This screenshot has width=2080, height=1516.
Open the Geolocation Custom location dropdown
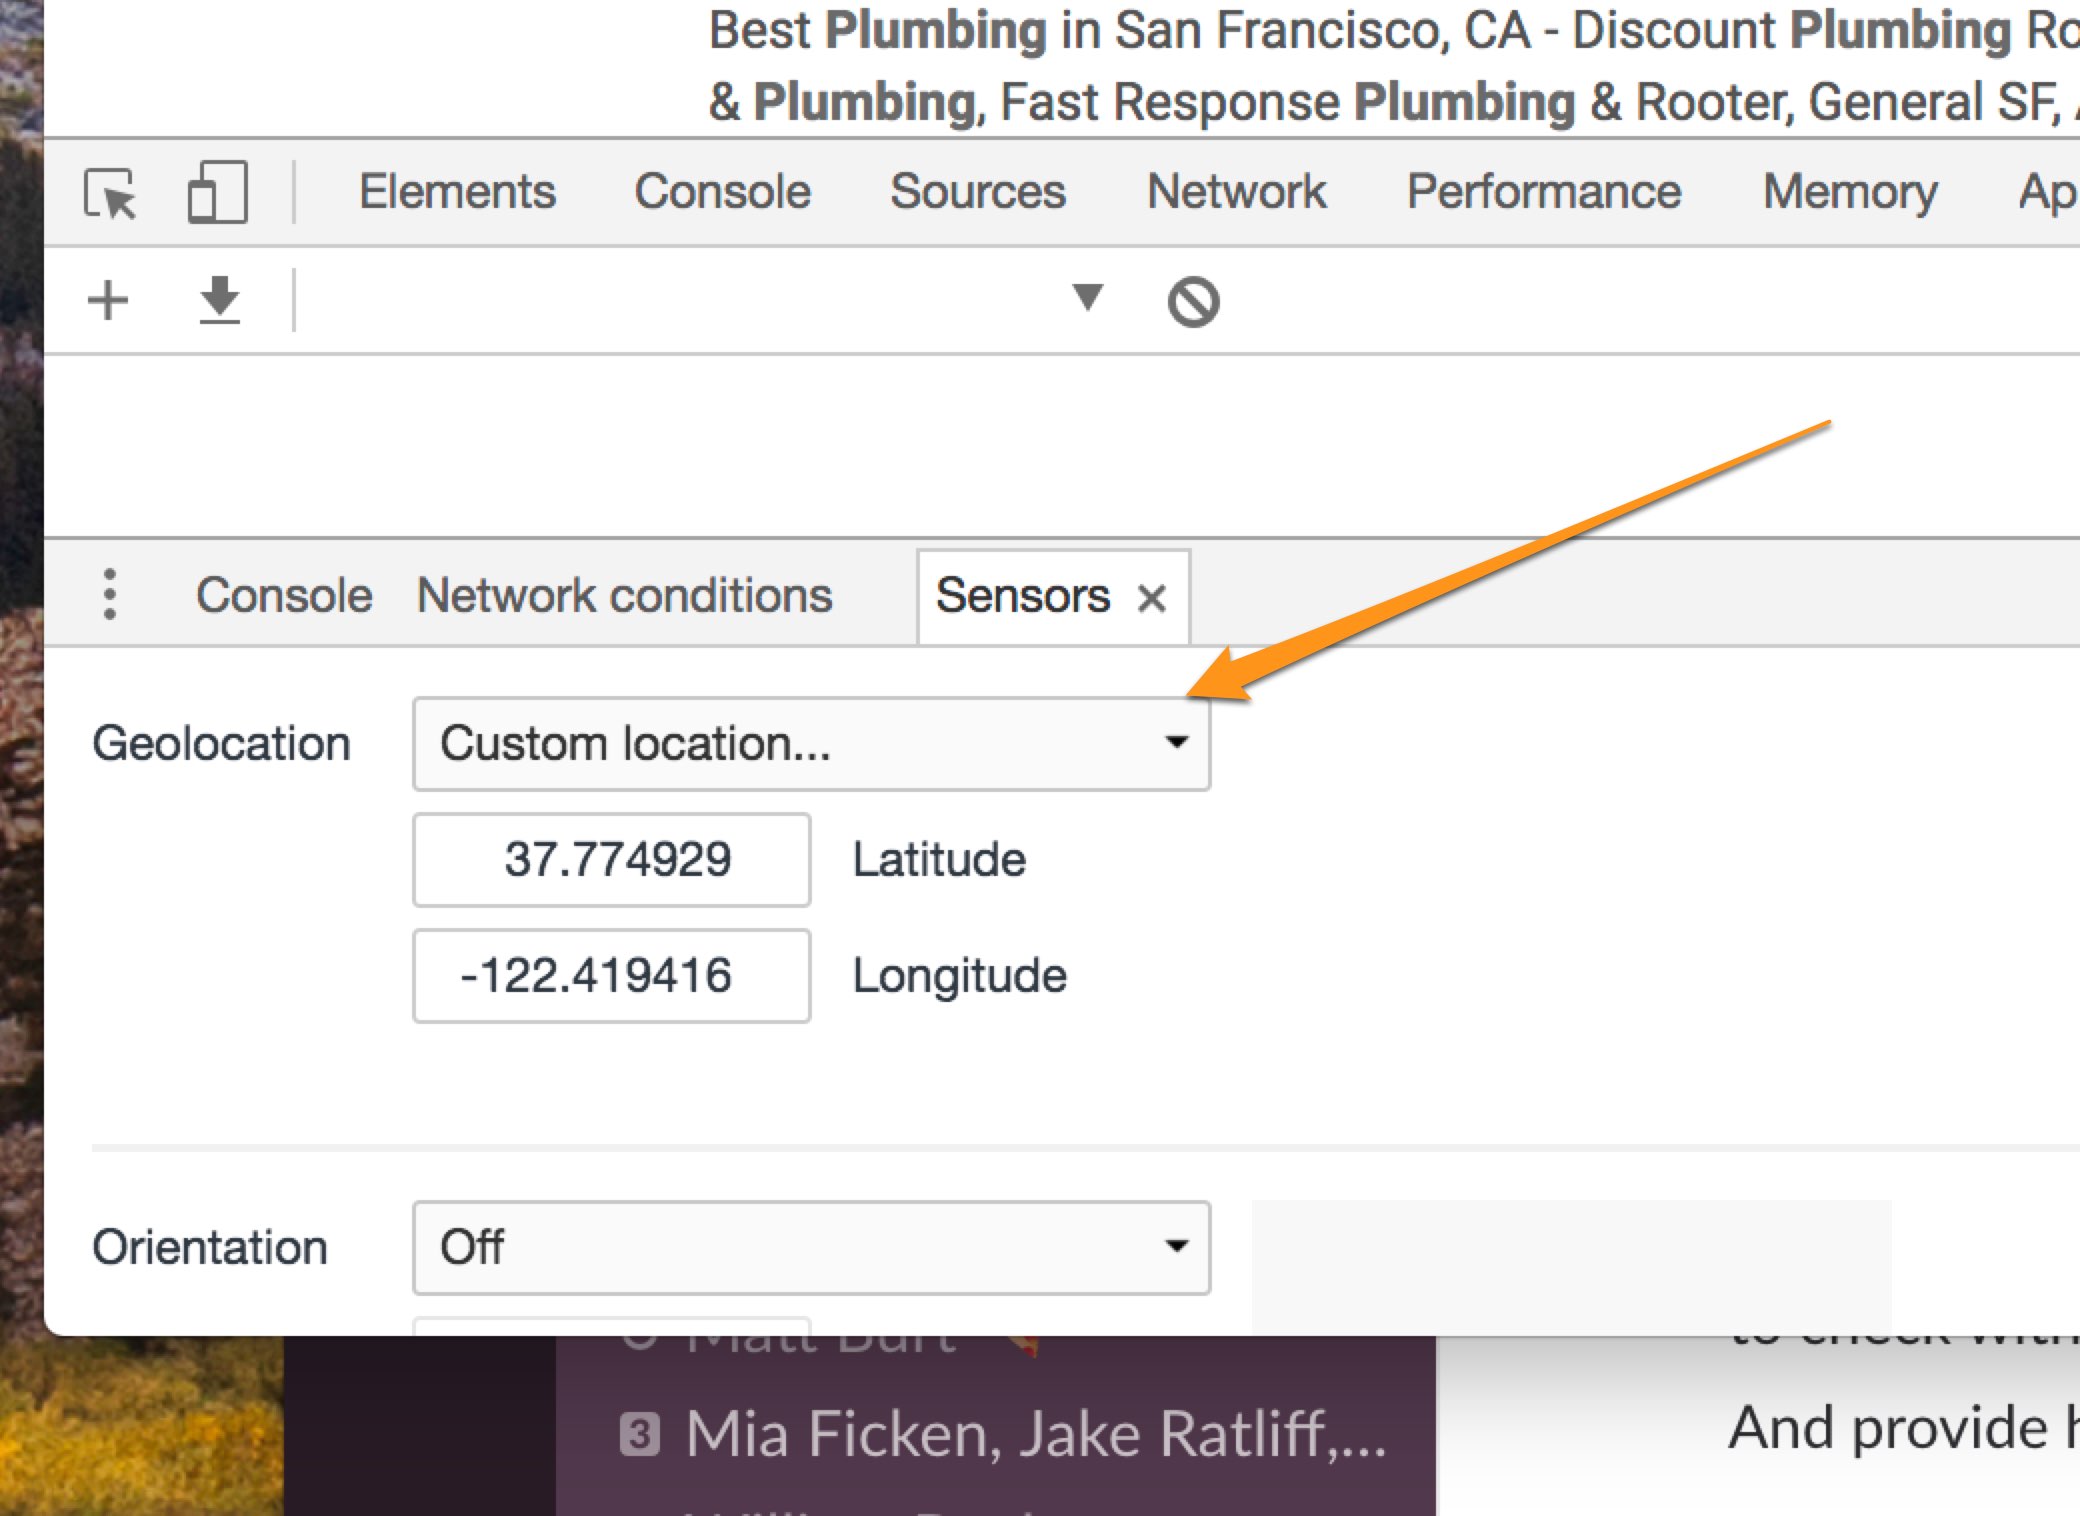(x=811, y=744)
